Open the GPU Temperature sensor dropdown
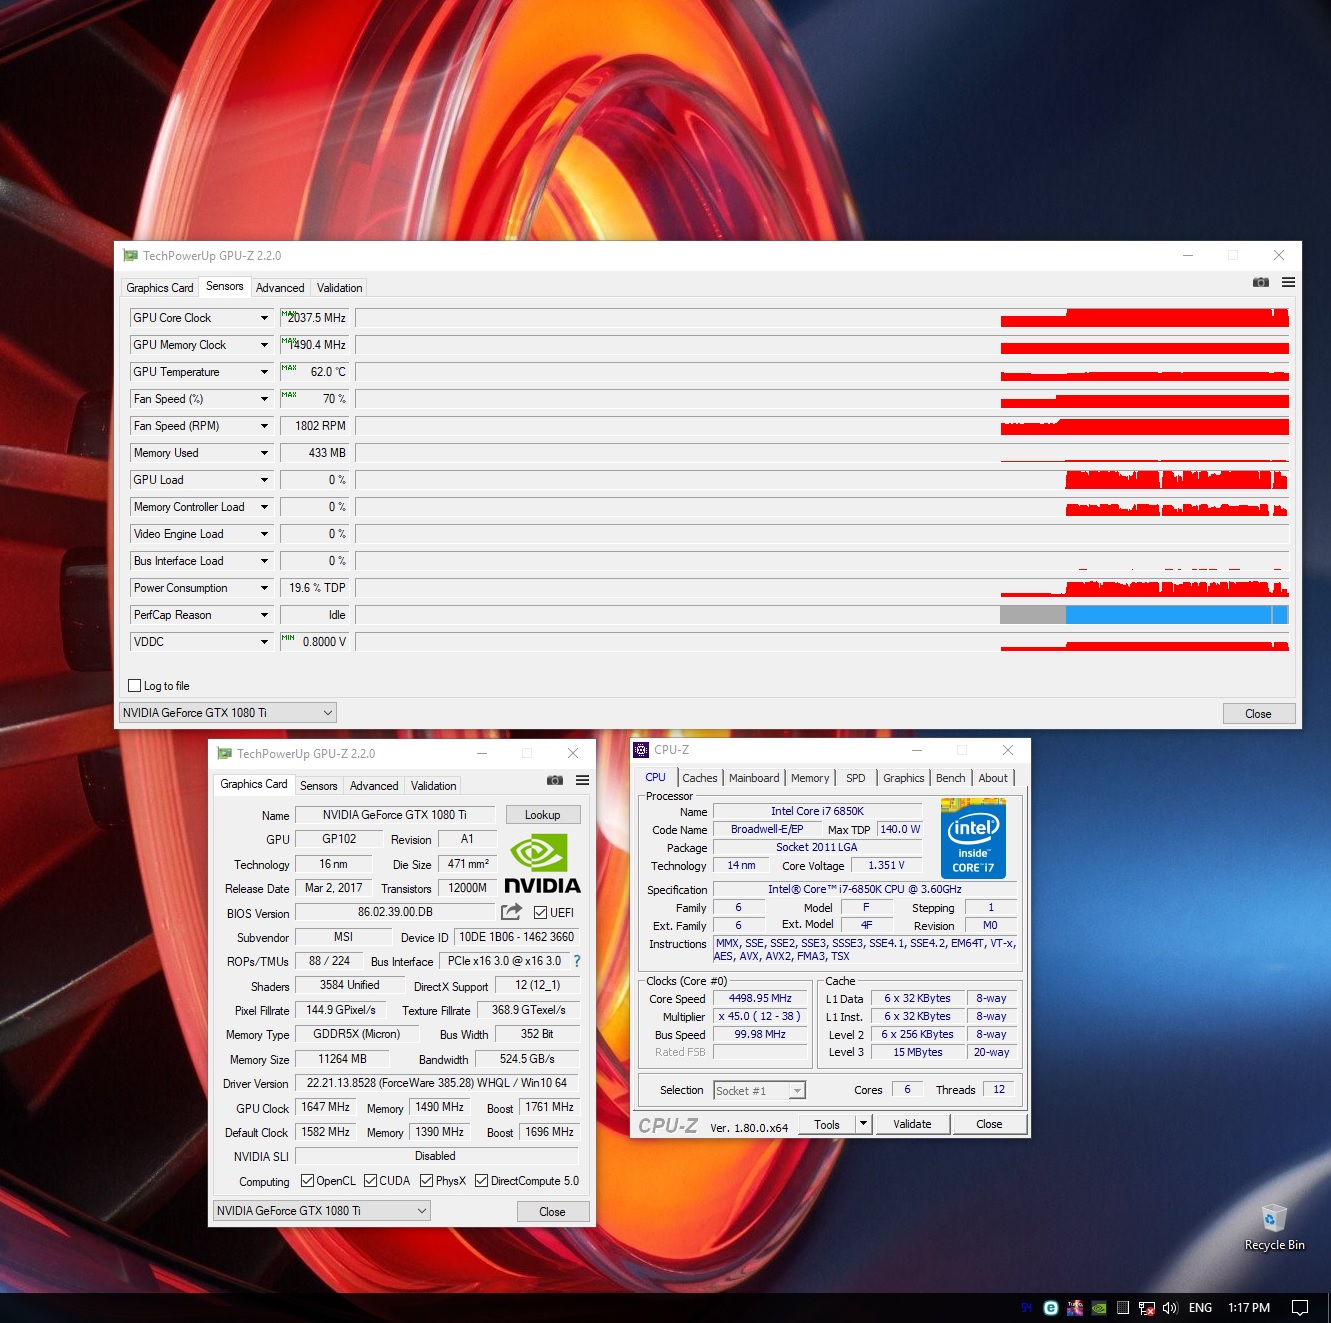Image resolution: width=1331 pixels, height=1323 pixels. click(264, 372)
